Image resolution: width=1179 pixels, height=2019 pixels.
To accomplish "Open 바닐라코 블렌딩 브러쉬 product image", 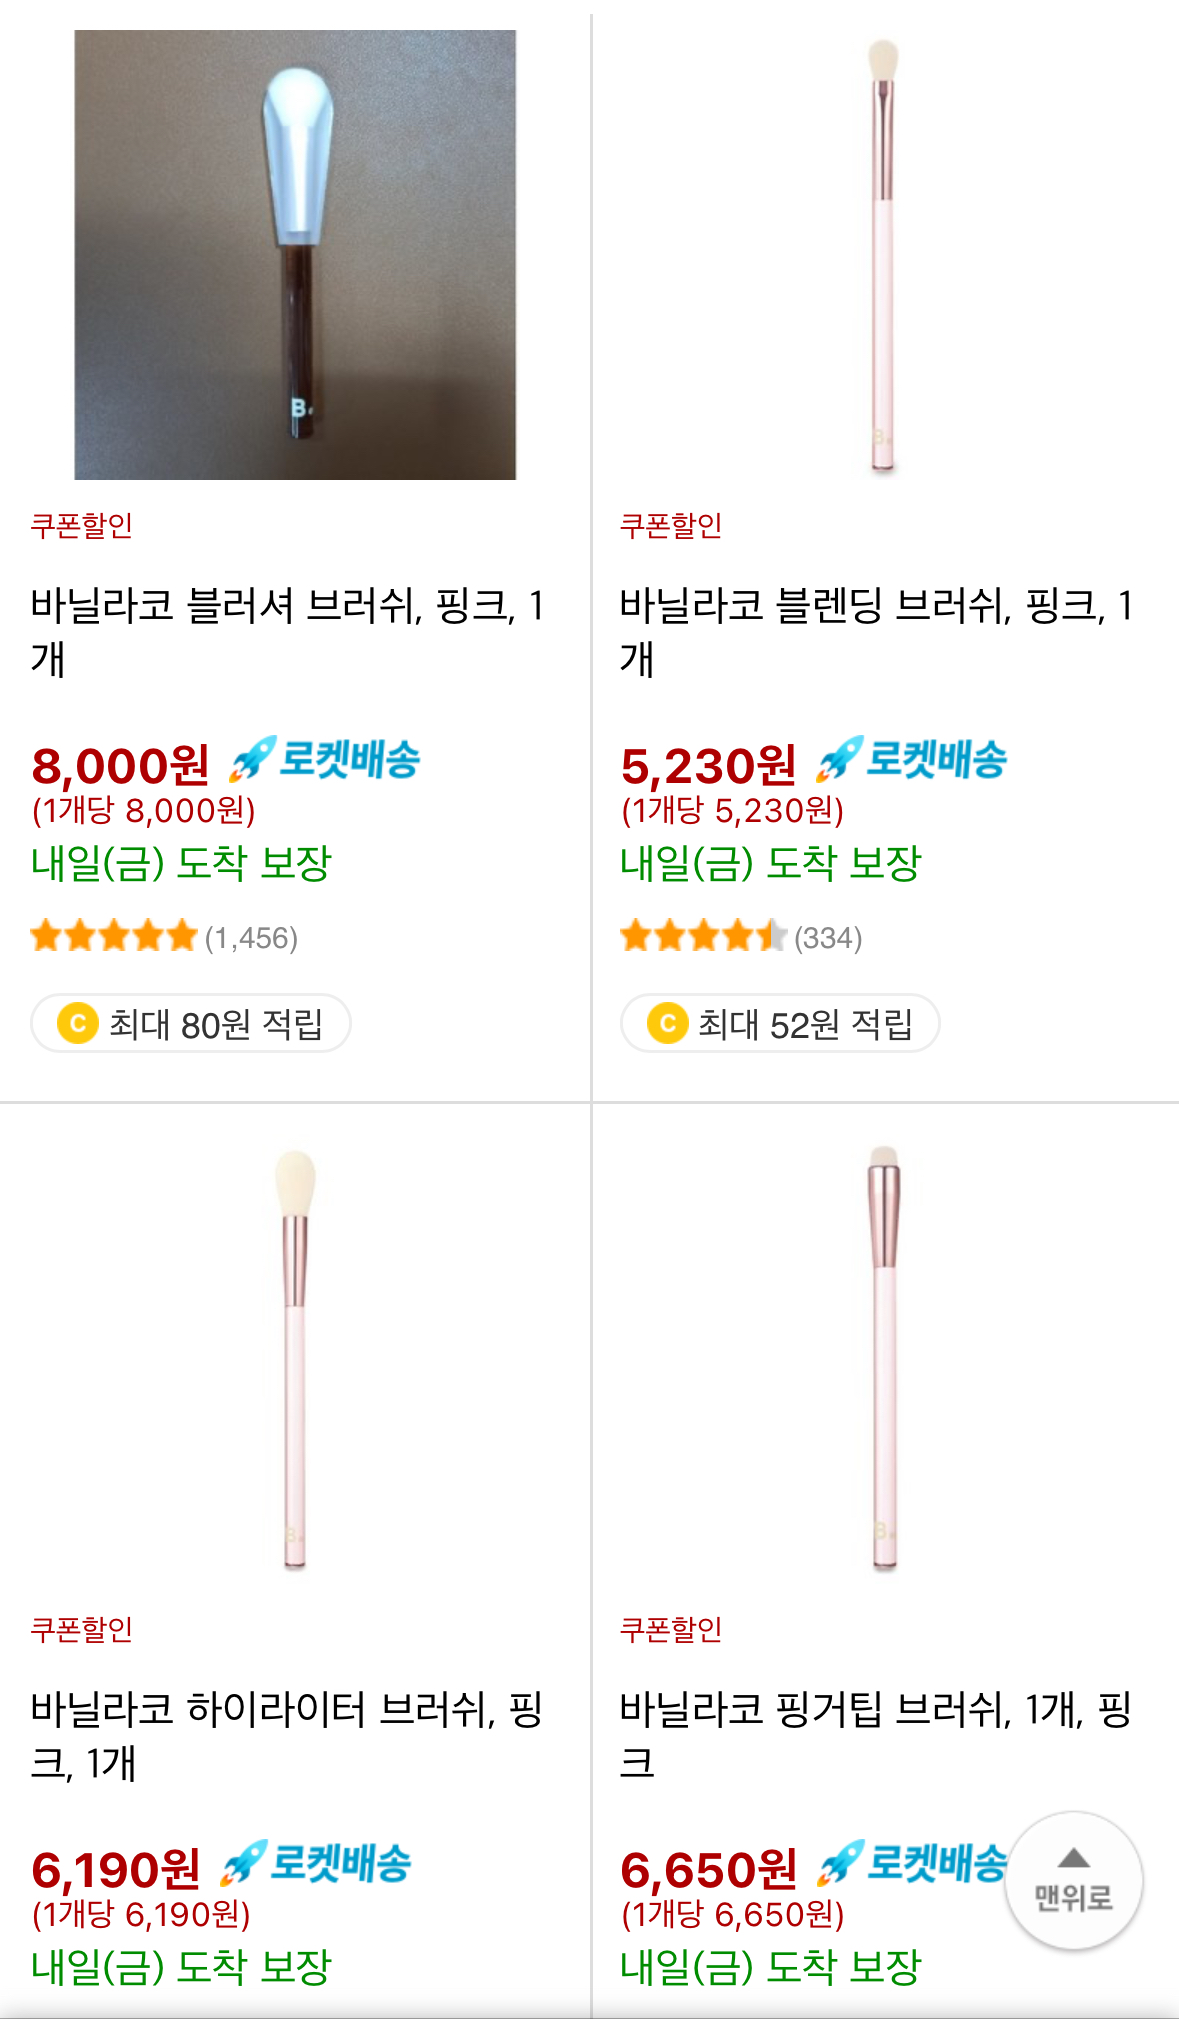I will 883,255.
